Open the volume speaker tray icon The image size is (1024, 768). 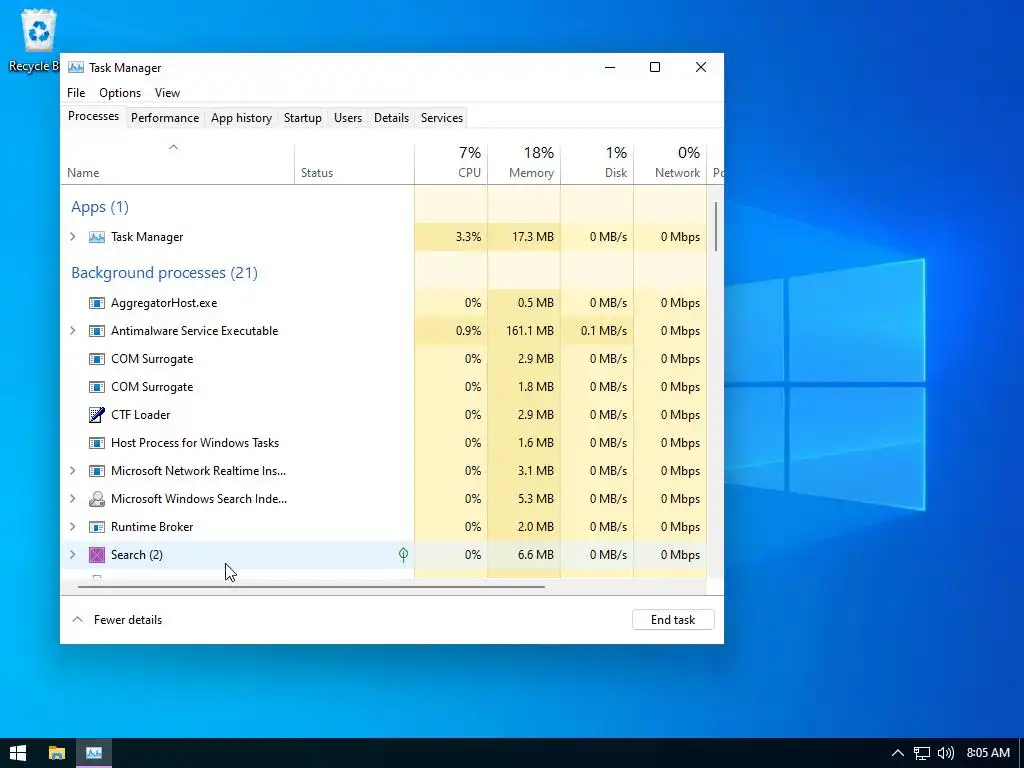pyautogui.click(x=946, y=753)
